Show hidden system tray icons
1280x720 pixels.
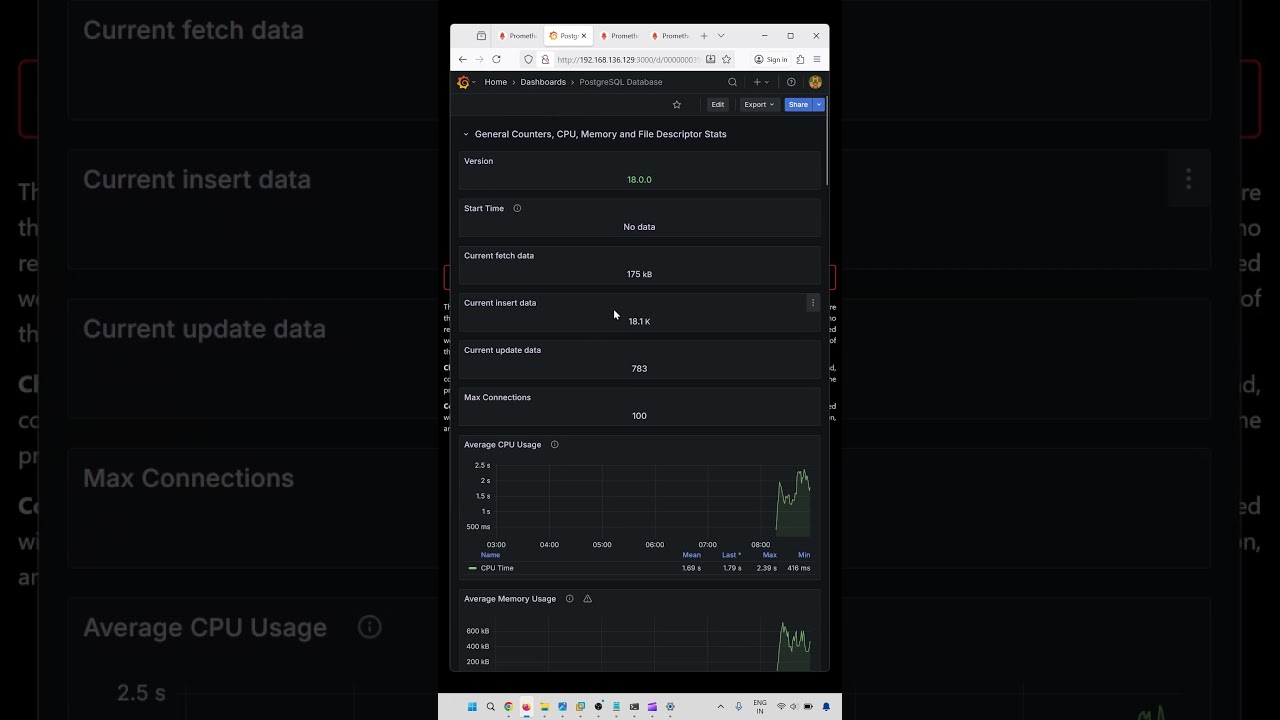coord(720,707)
